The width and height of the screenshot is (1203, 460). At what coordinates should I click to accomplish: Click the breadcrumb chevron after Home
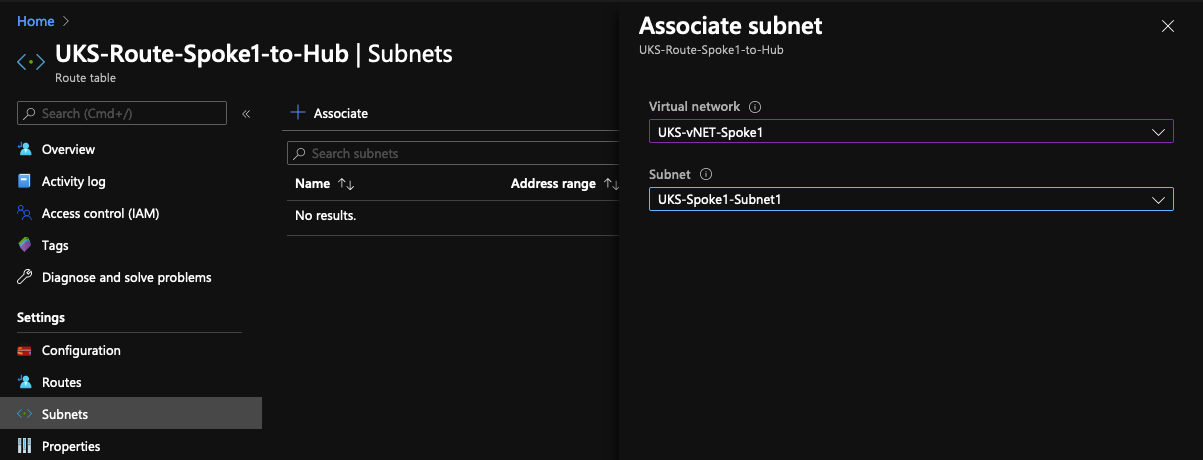[x=67, y=20]
